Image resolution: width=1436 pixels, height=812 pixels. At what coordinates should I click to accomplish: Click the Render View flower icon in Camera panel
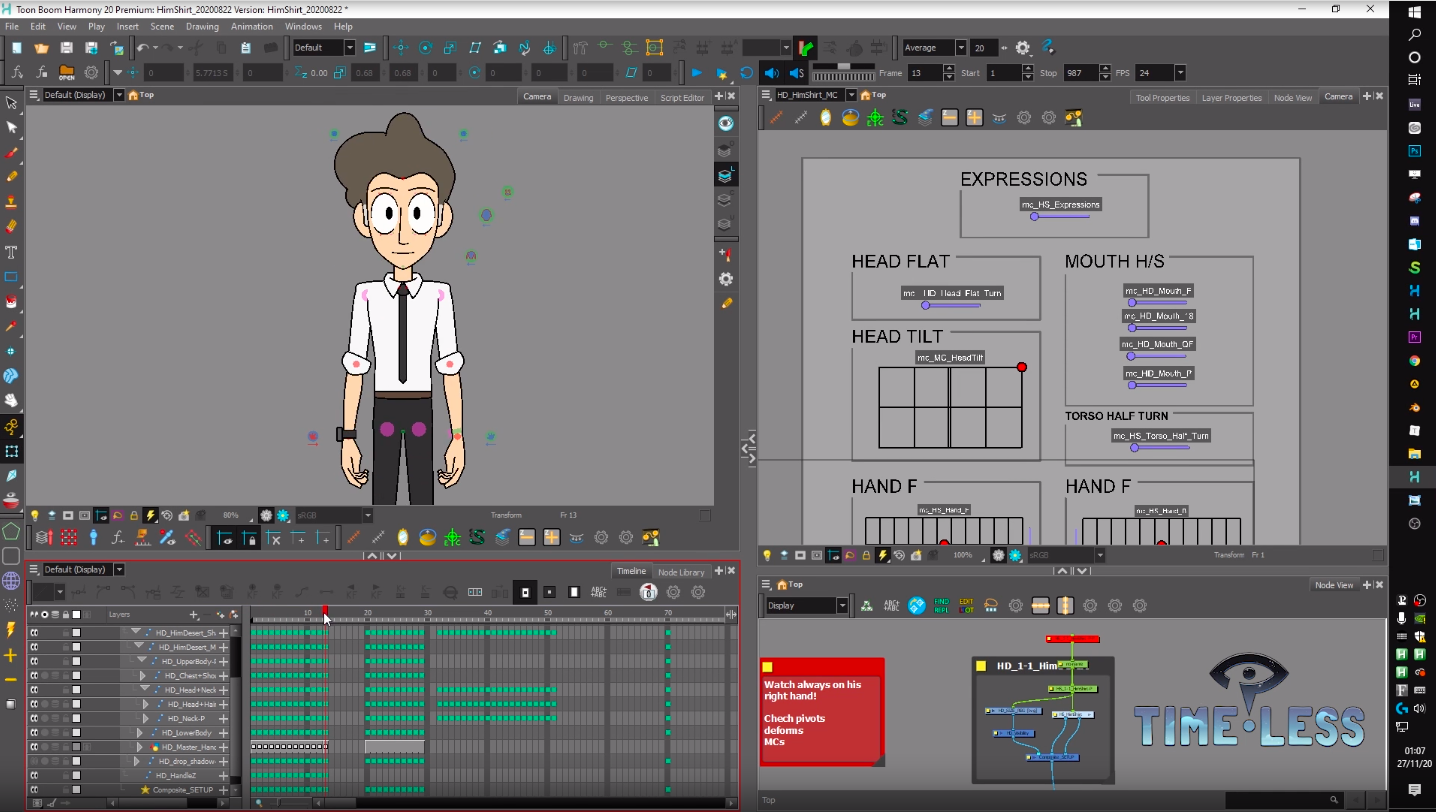[283, 515]
